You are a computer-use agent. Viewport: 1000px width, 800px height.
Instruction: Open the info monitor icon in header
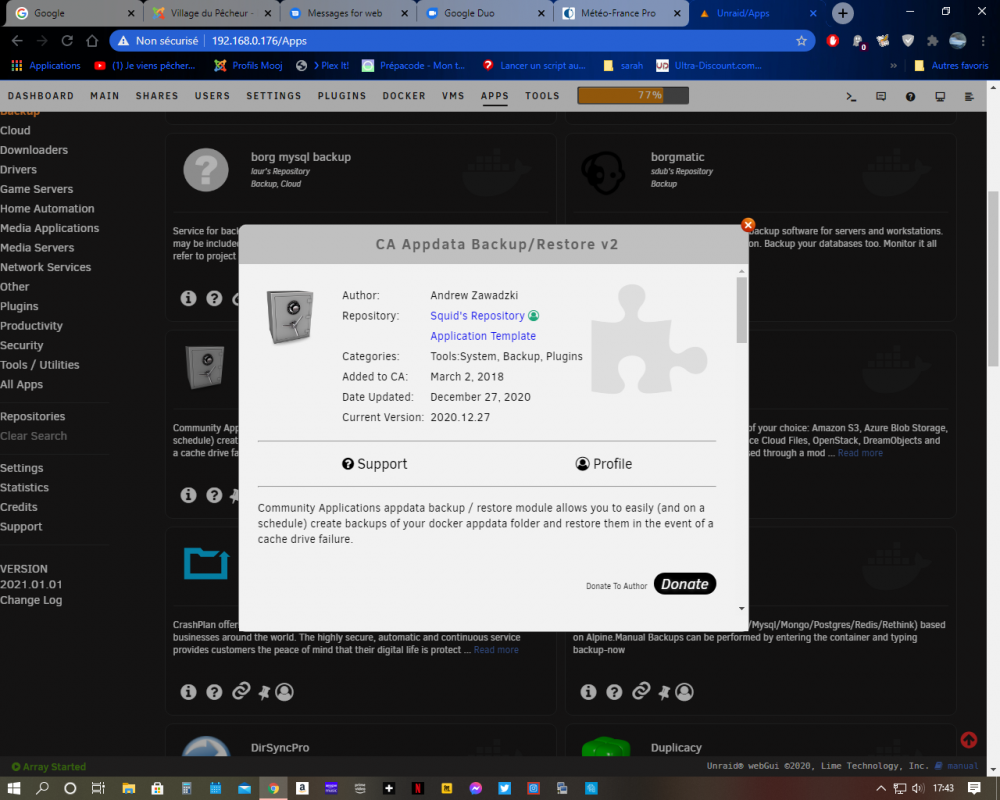coord(940,96)
